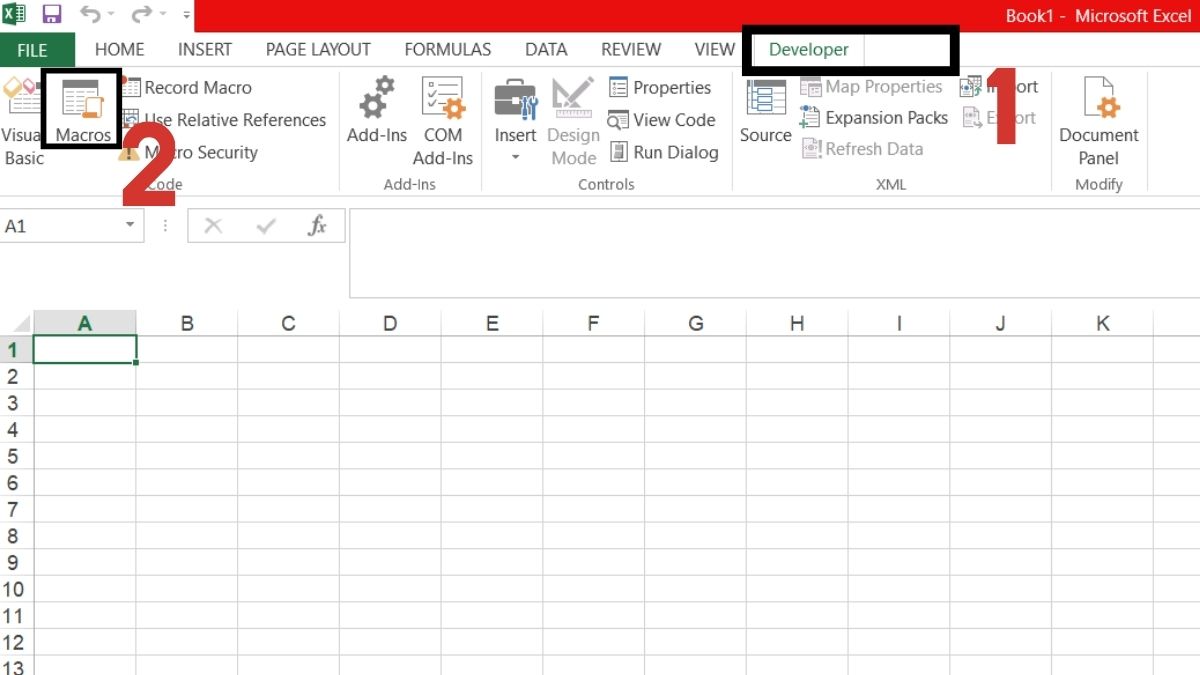Save the workbook from Quick Access
This screenshot has height=675, width=1200.
51,15
